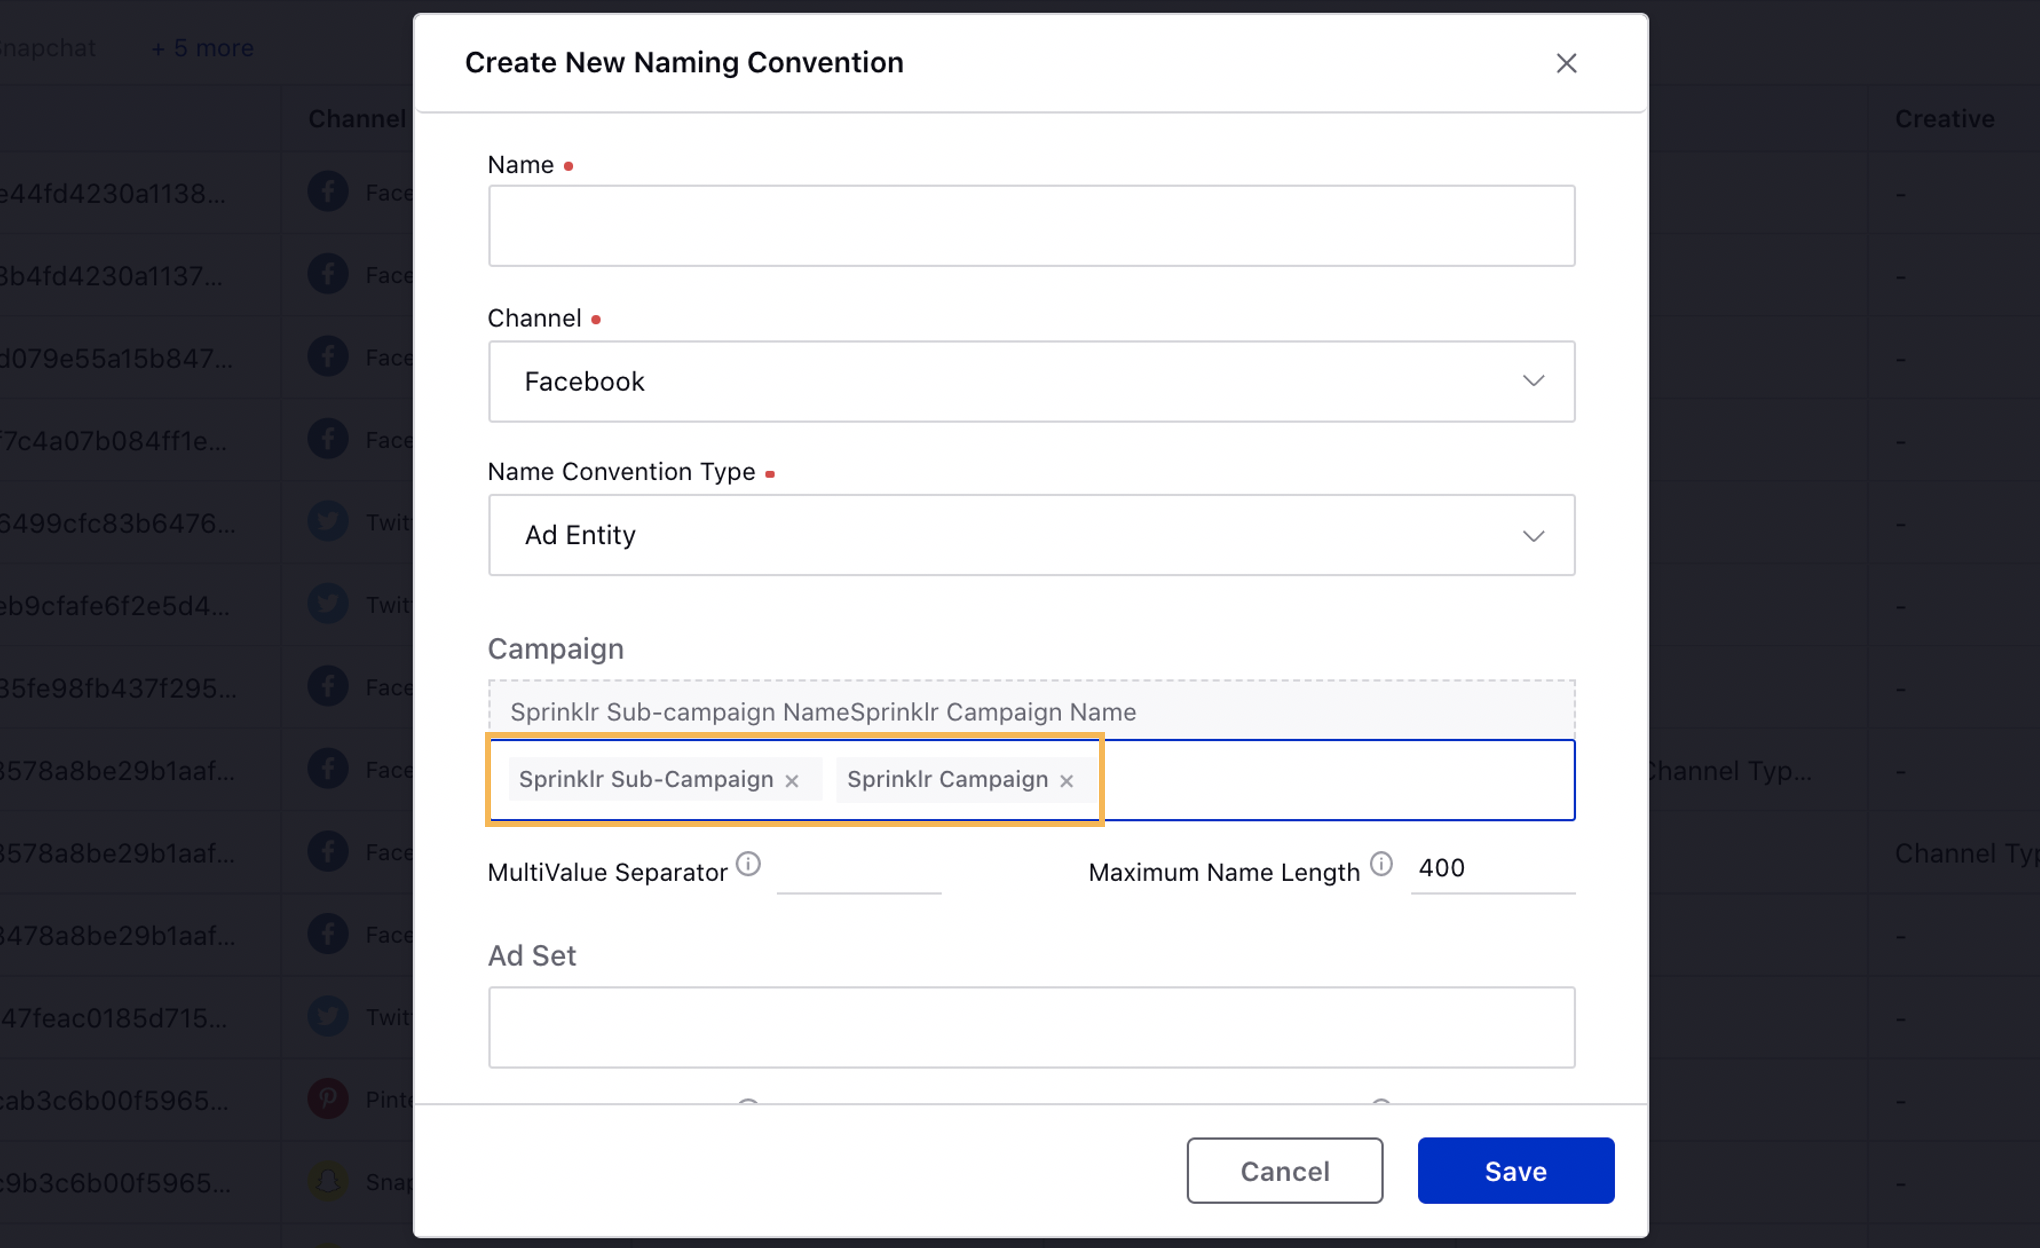The width and height of the screenshot is (2040, 1248).
Task: Click the Sprinklr Campaign tag label
Action: (x=947, y=779)
